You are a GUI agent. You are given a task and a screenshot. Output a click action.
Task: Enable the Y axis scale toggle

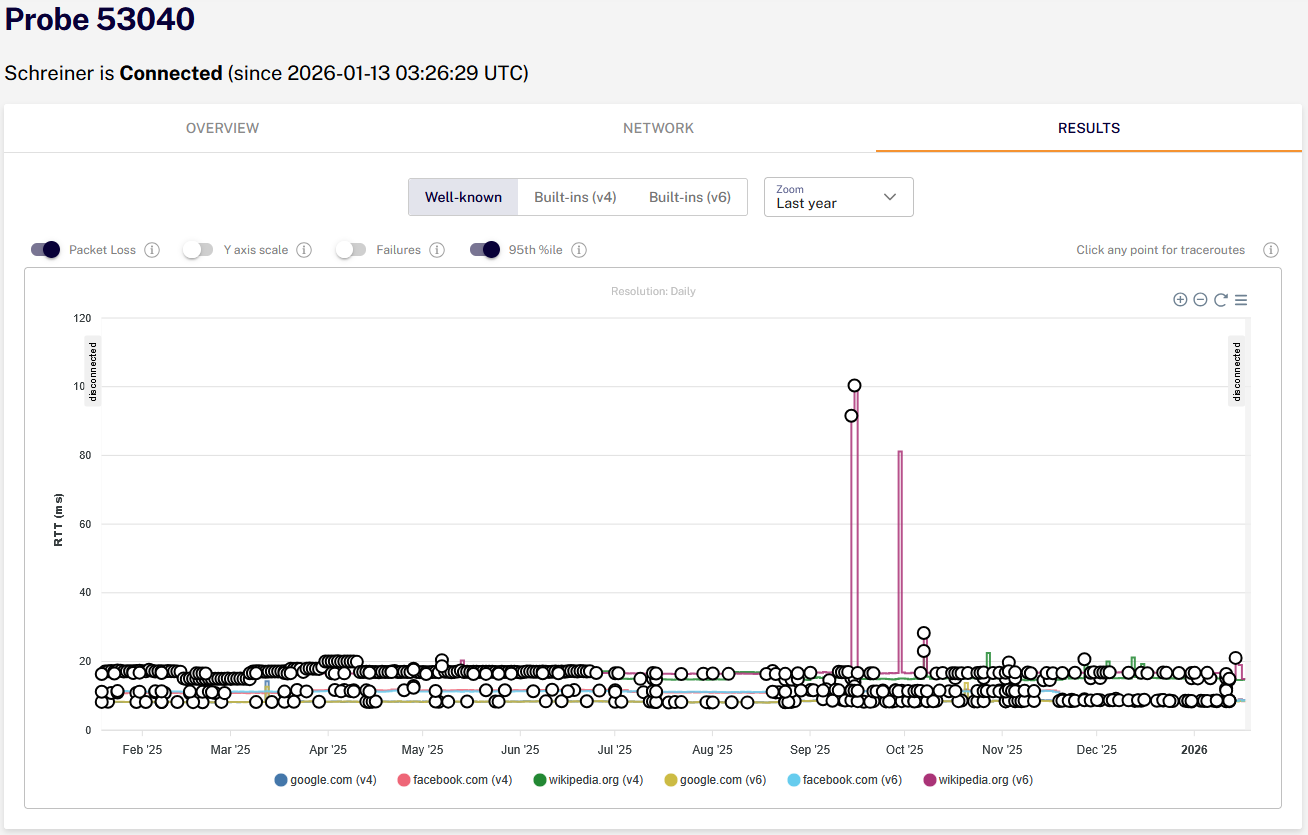tap(198, 250)
